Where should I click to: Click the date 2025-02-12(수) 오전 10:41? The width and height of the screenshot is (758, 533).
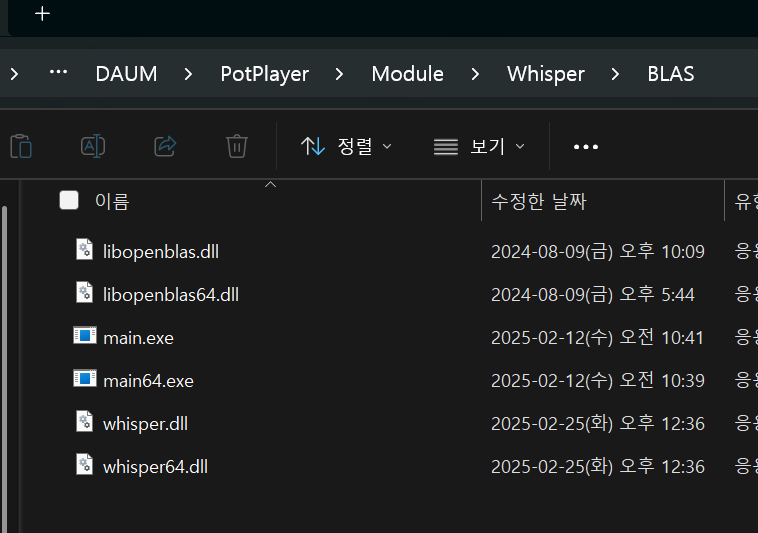[x=597, y=338]
